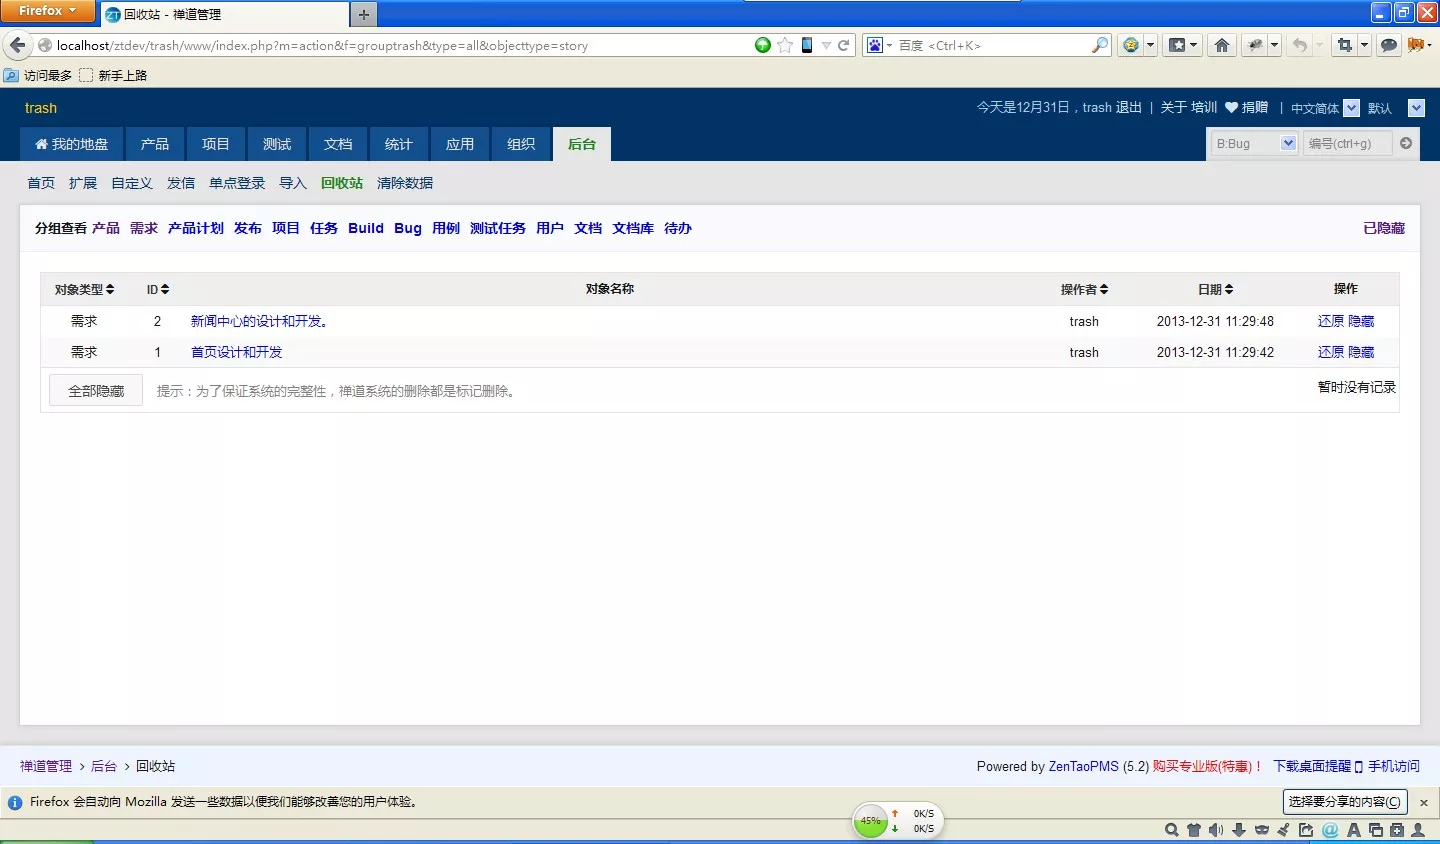Click the green go arrow in address bar
1440x844 pixels.
click(763, 45)
